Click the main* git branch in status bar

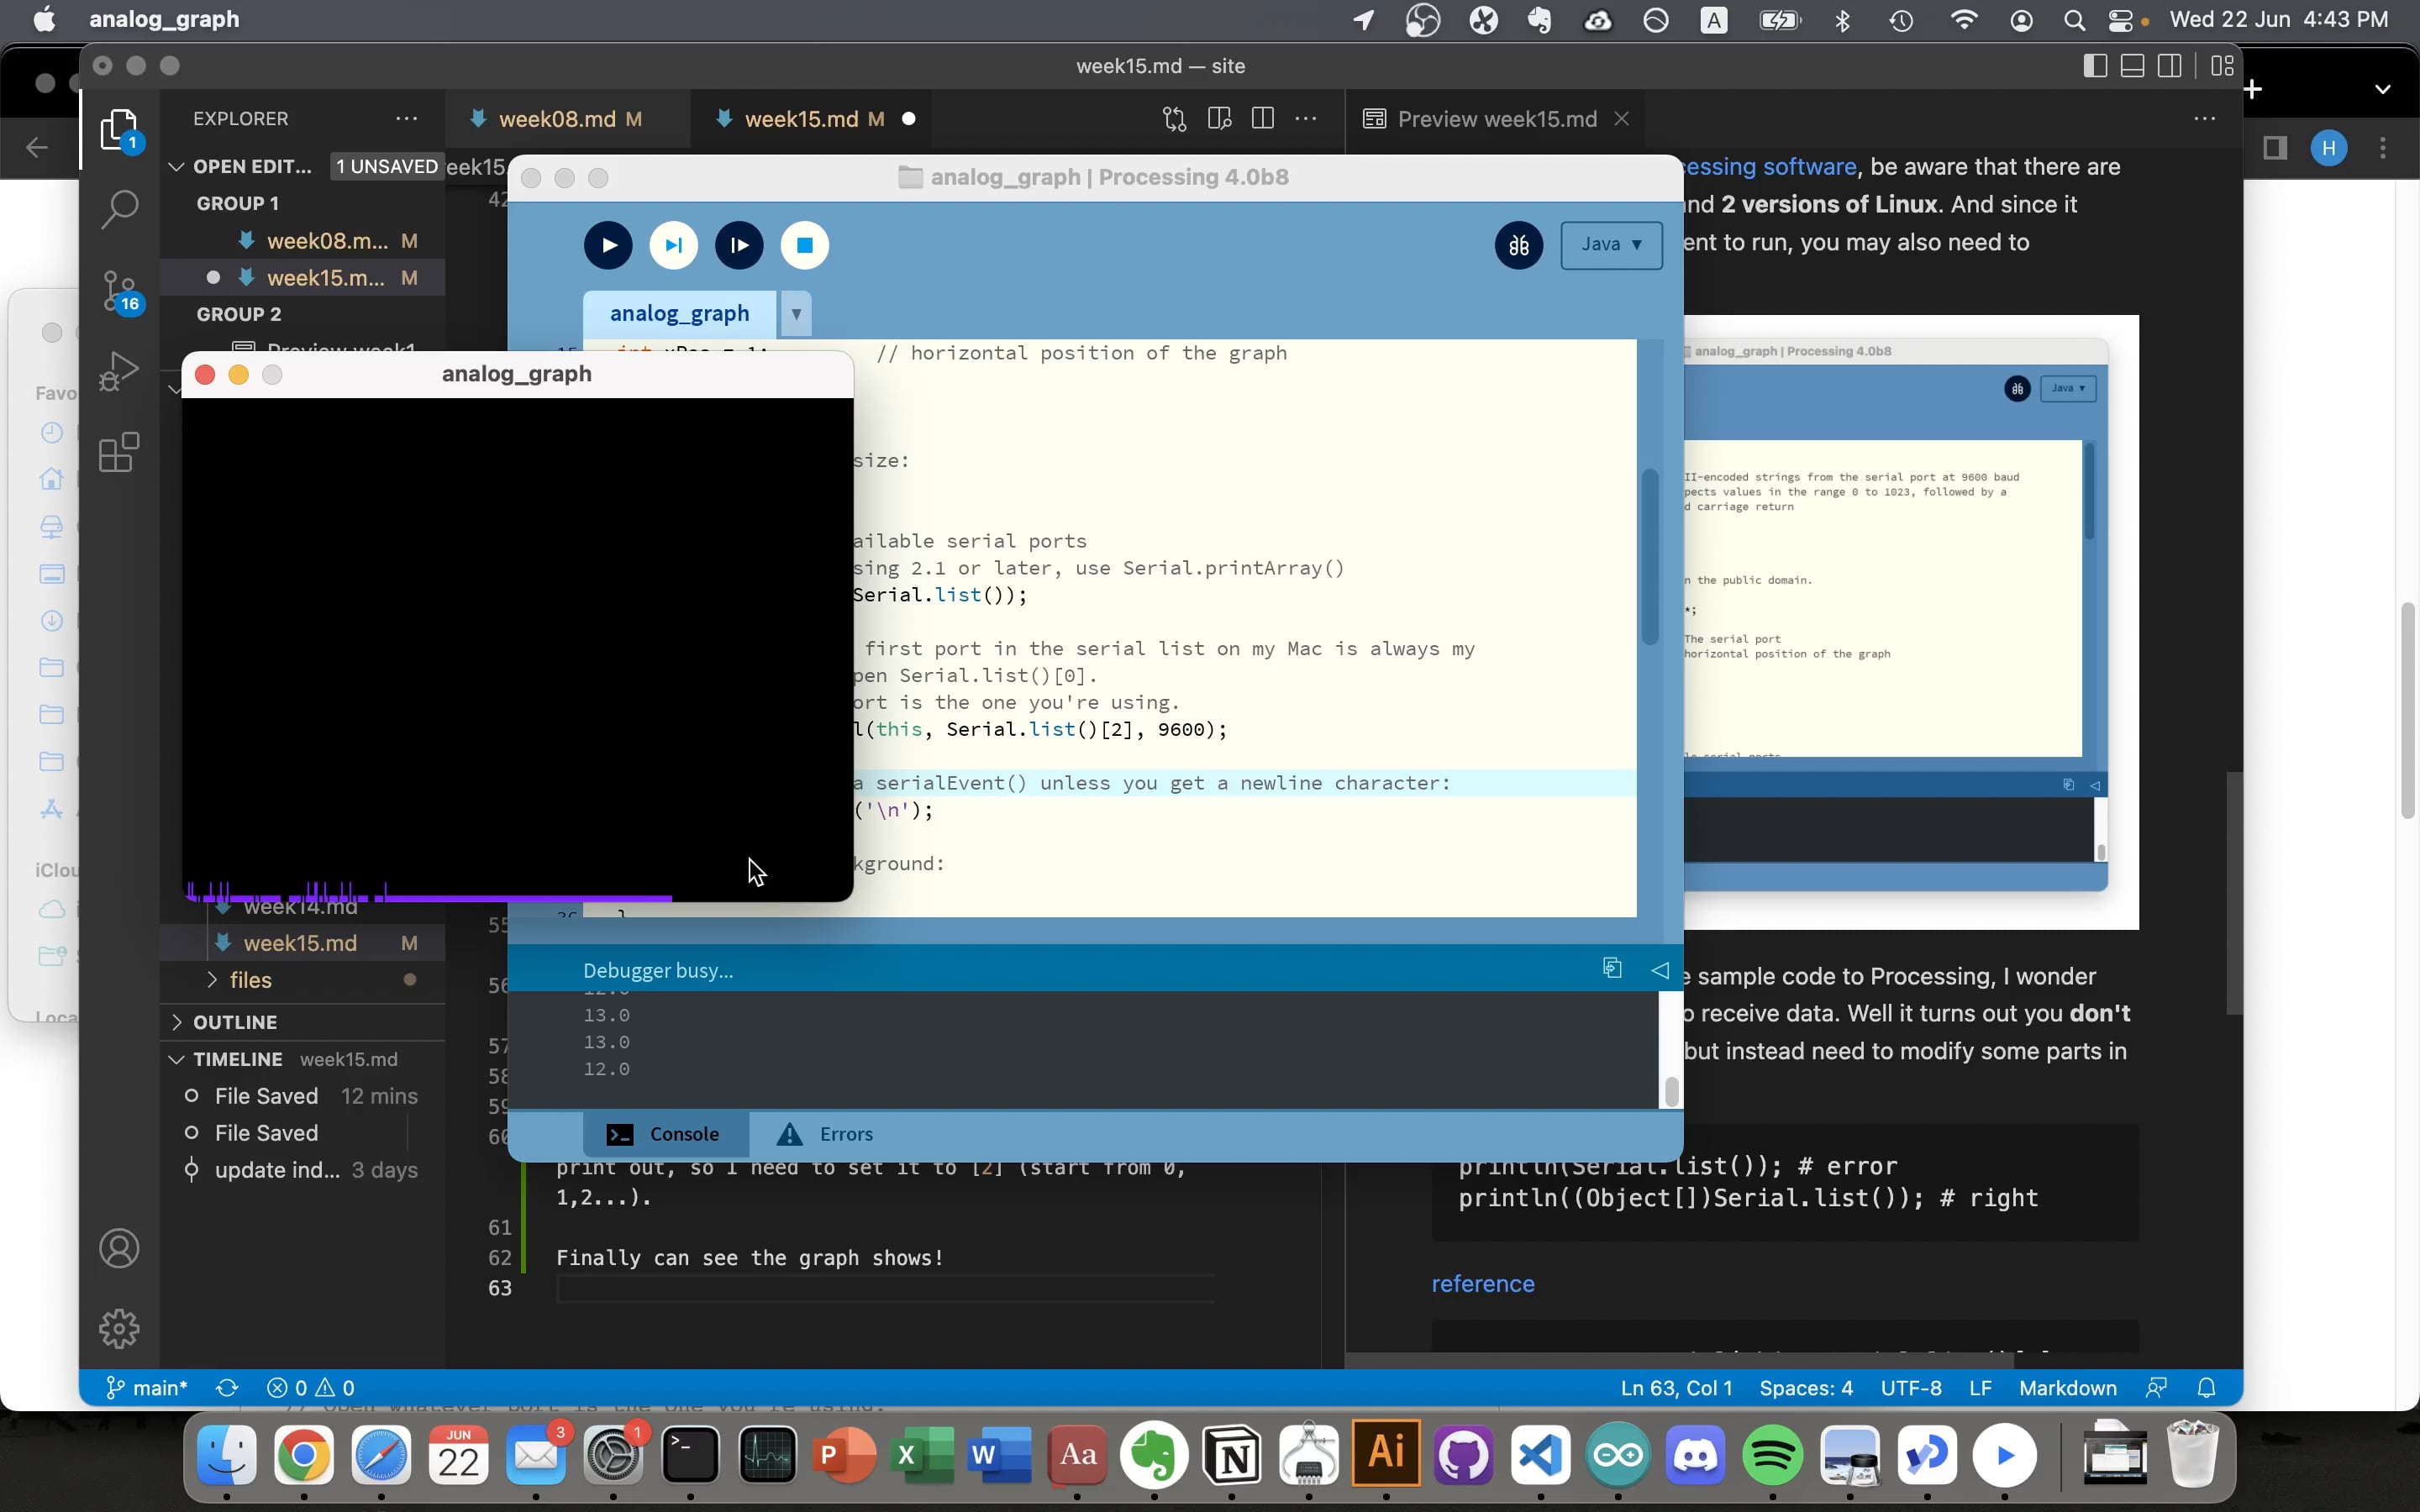click(147, 1388)
